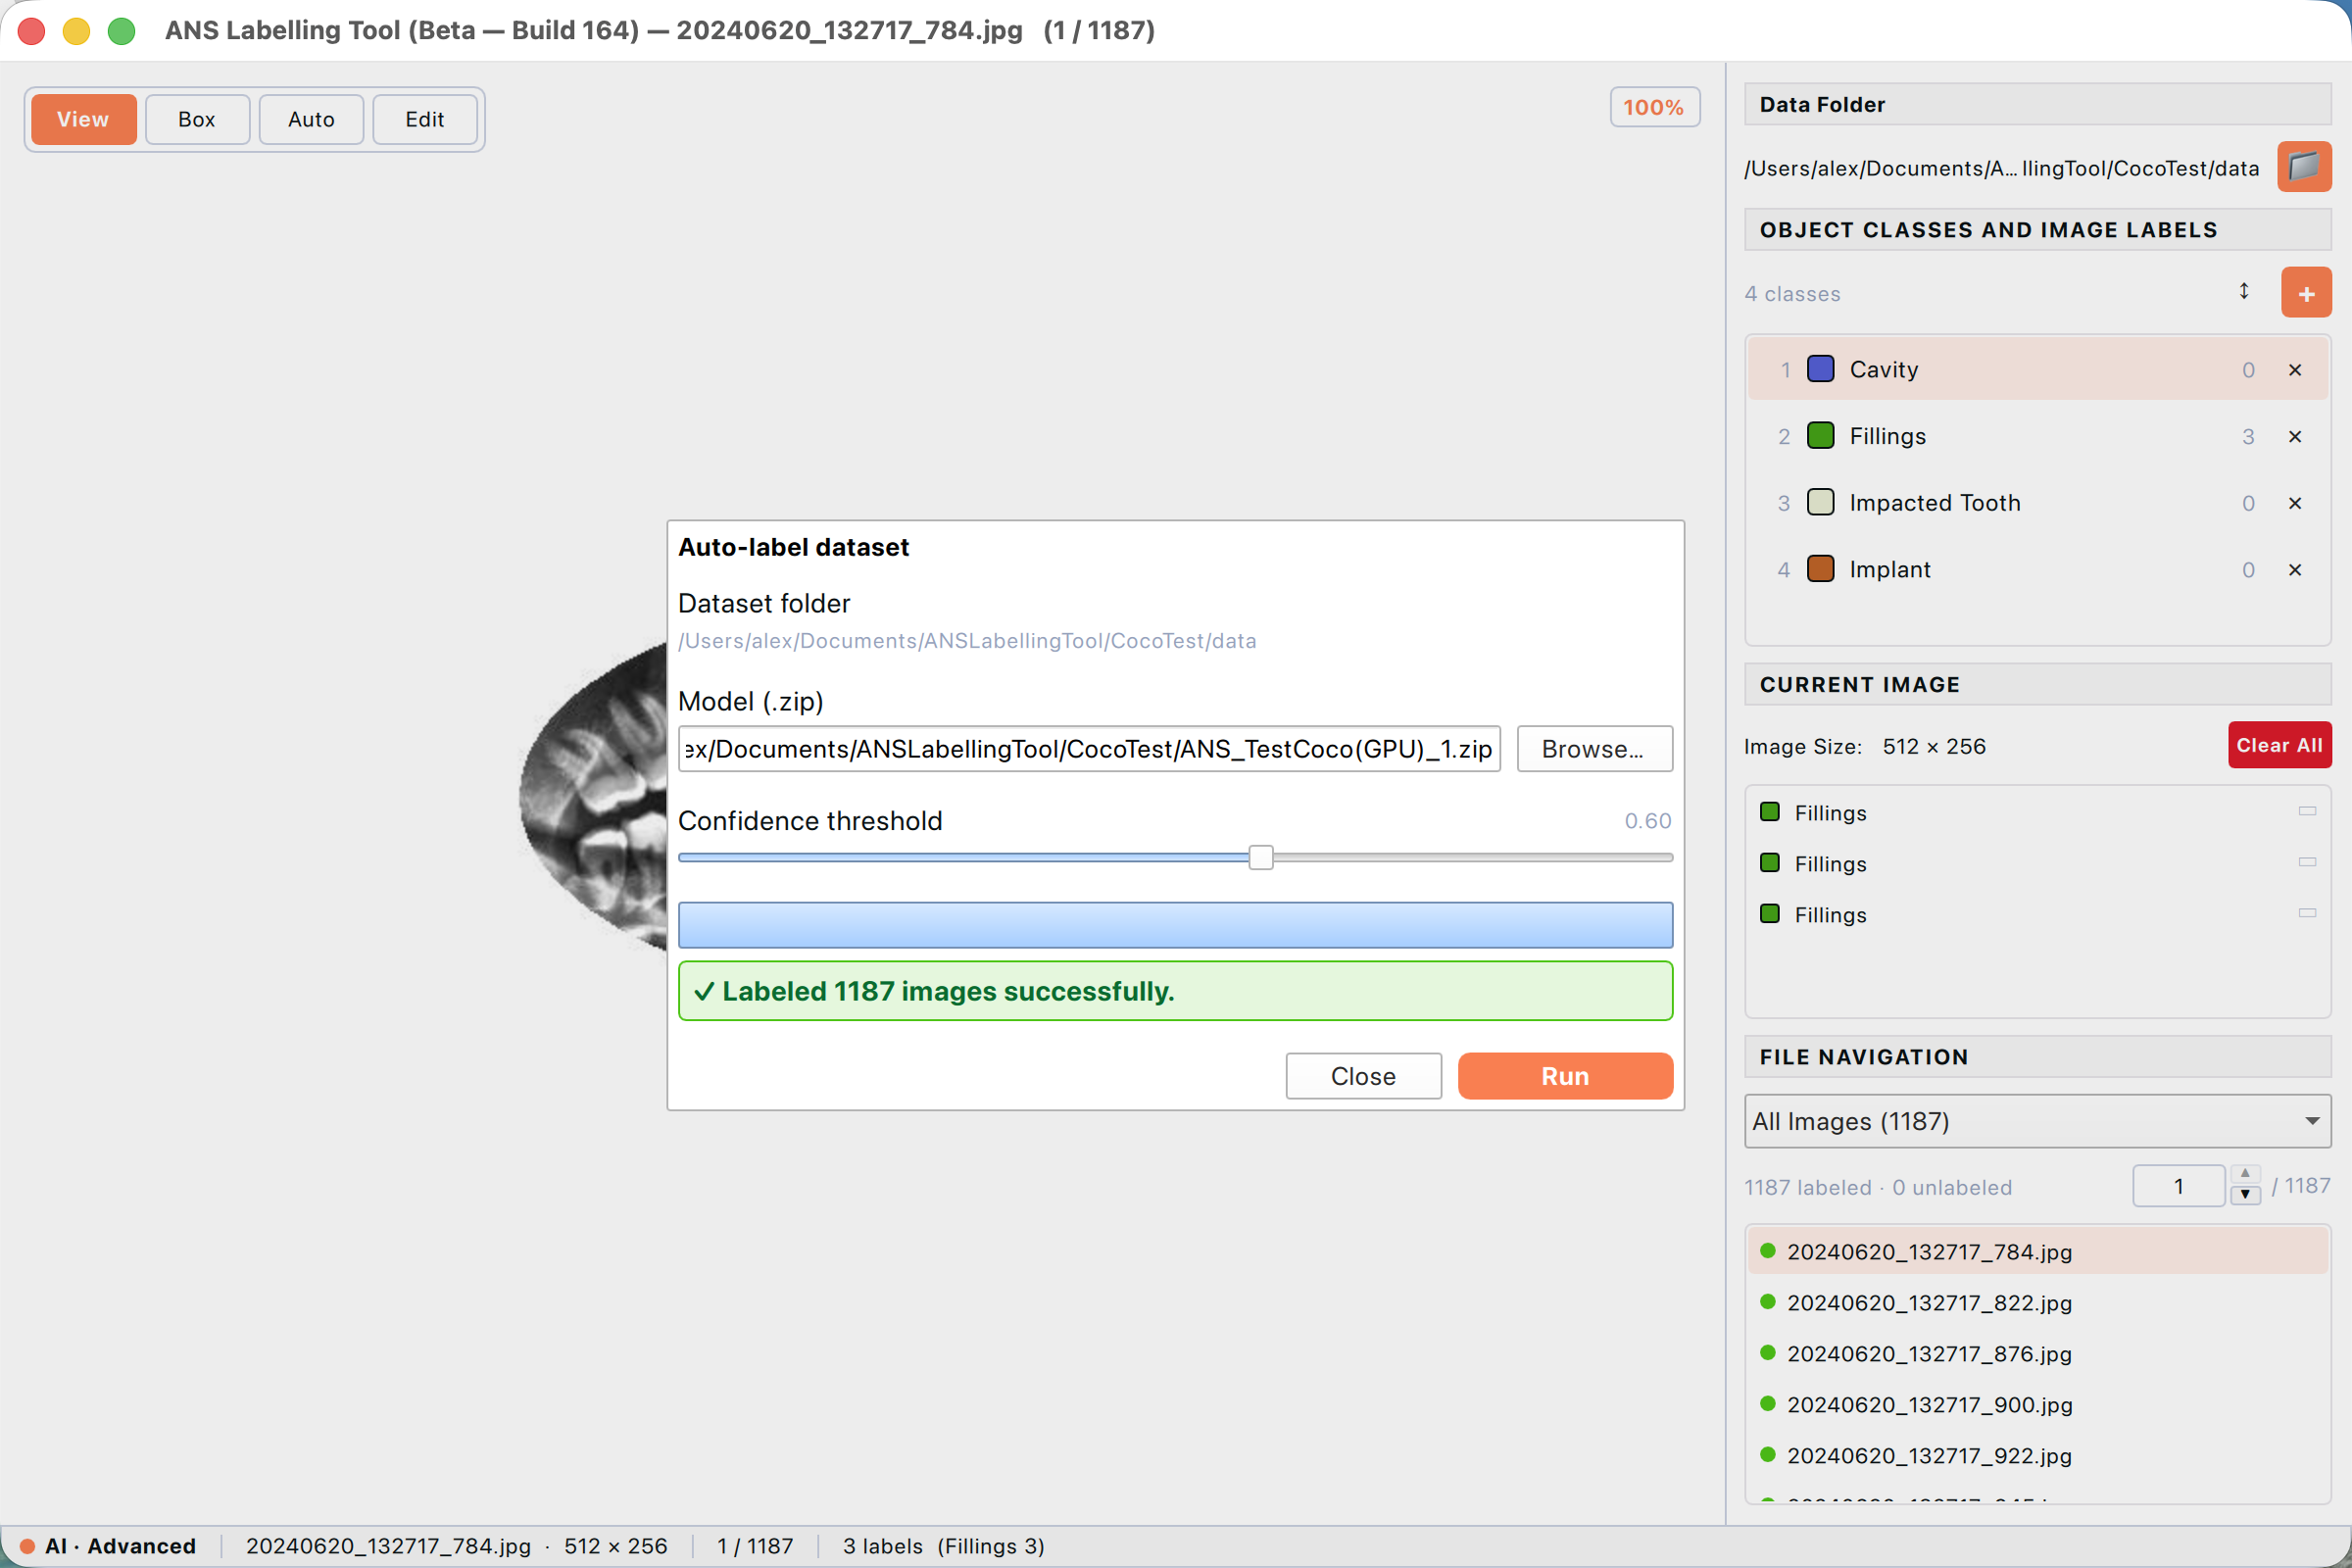
Task: Open file 20240620_132717_900.jpg
Action: click(2037, 1404)
